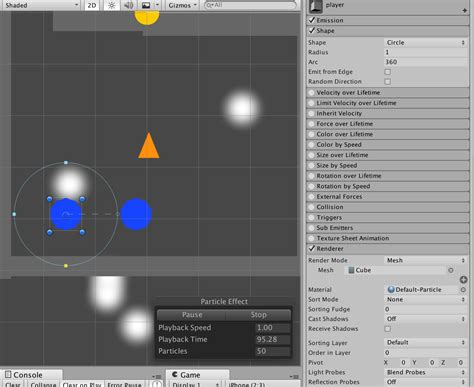Click plus icon in player header

(x=465, y=11)
